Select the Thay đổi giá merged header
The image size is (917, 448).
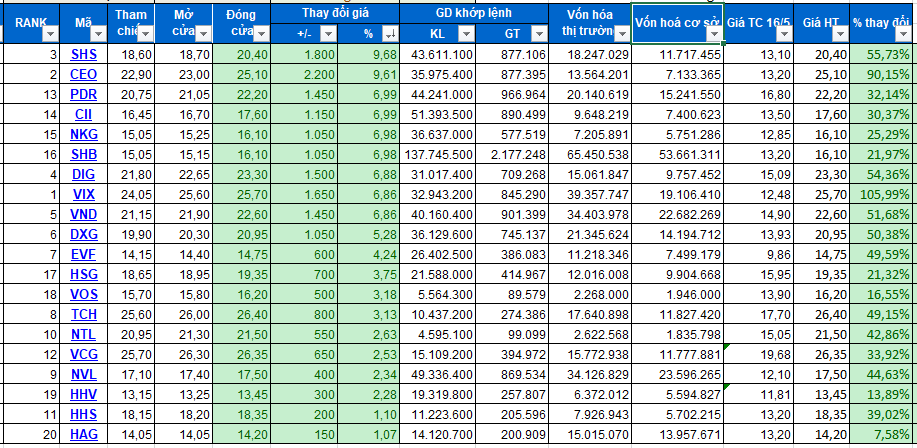point(335,13)
